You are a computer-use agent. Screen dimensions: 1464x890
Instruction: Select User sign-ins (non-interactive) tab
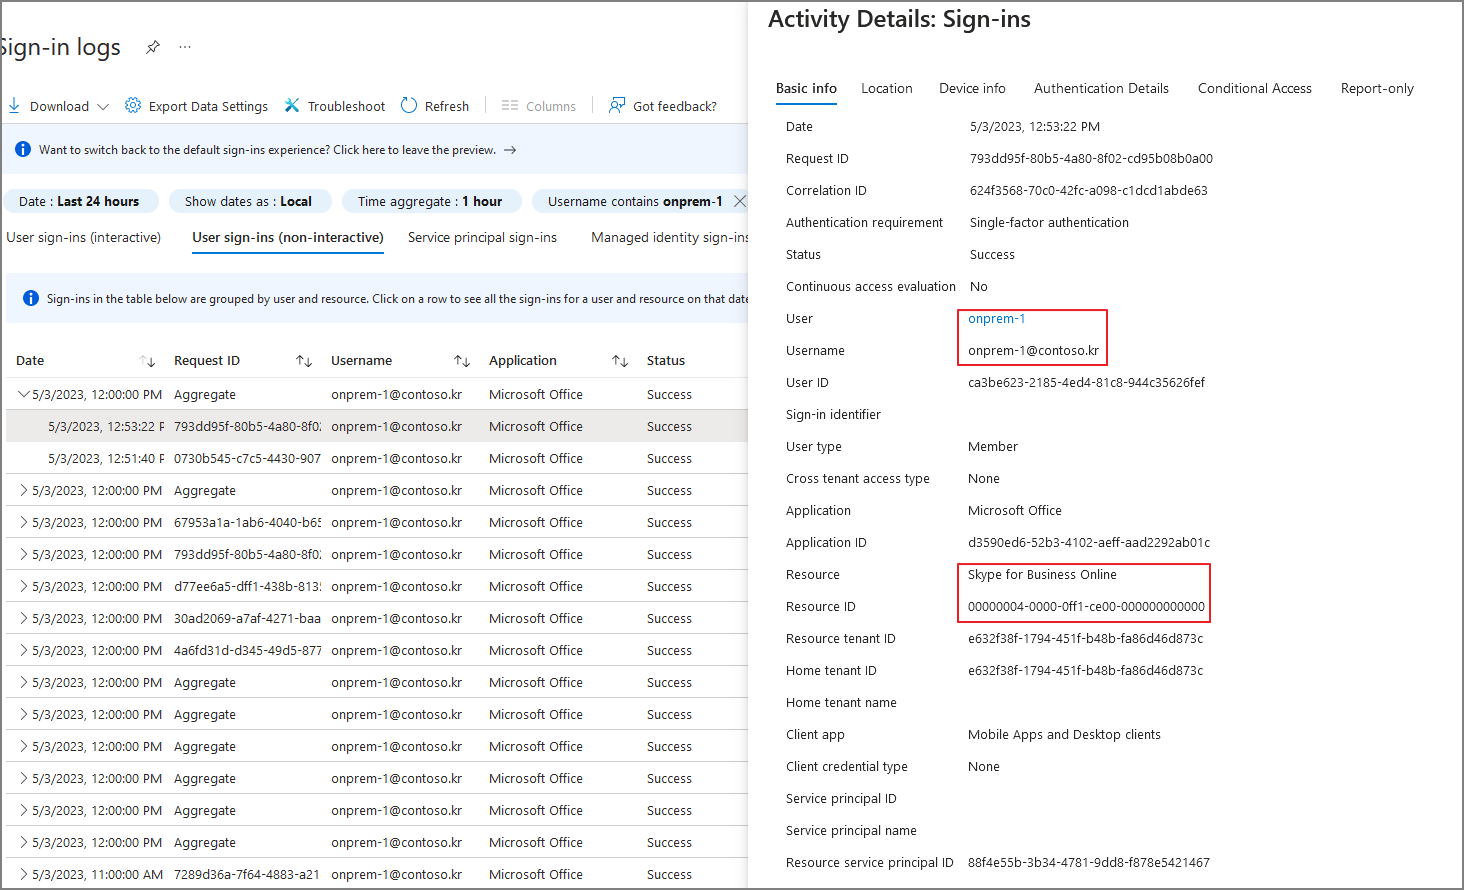click(288, 237)
